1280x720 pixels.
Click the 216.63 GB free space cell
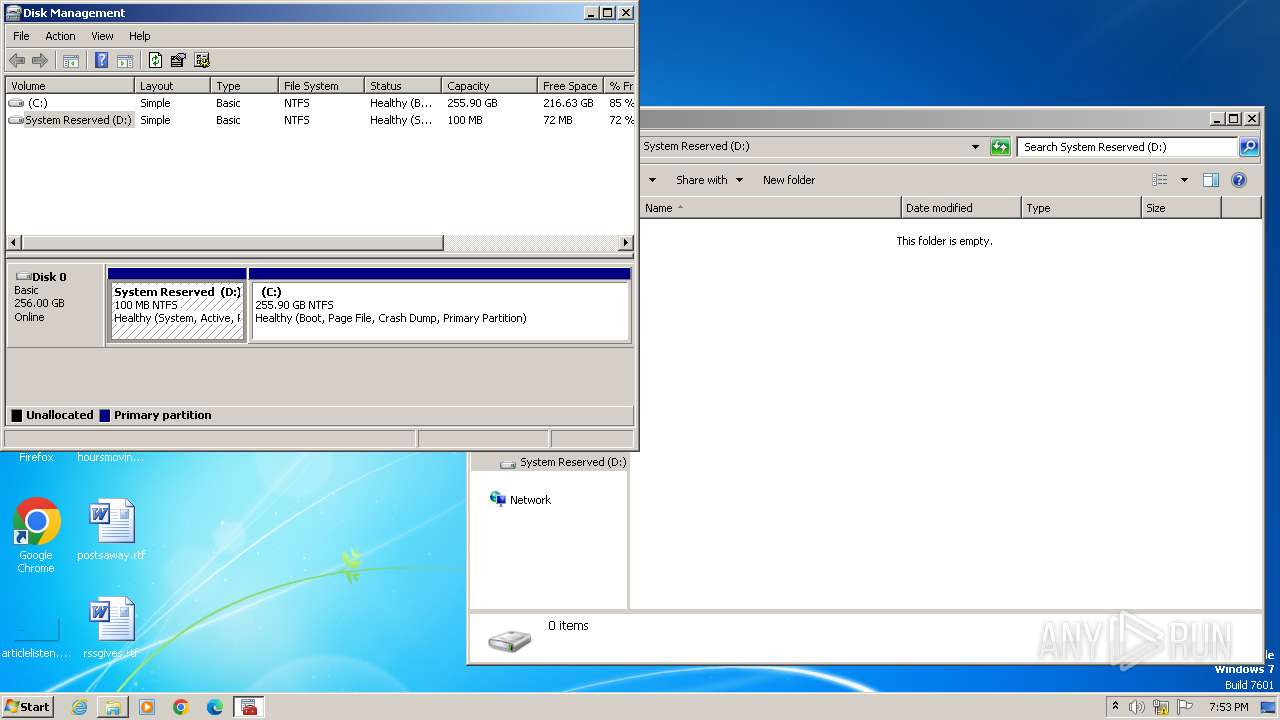(x=568, y=103)
